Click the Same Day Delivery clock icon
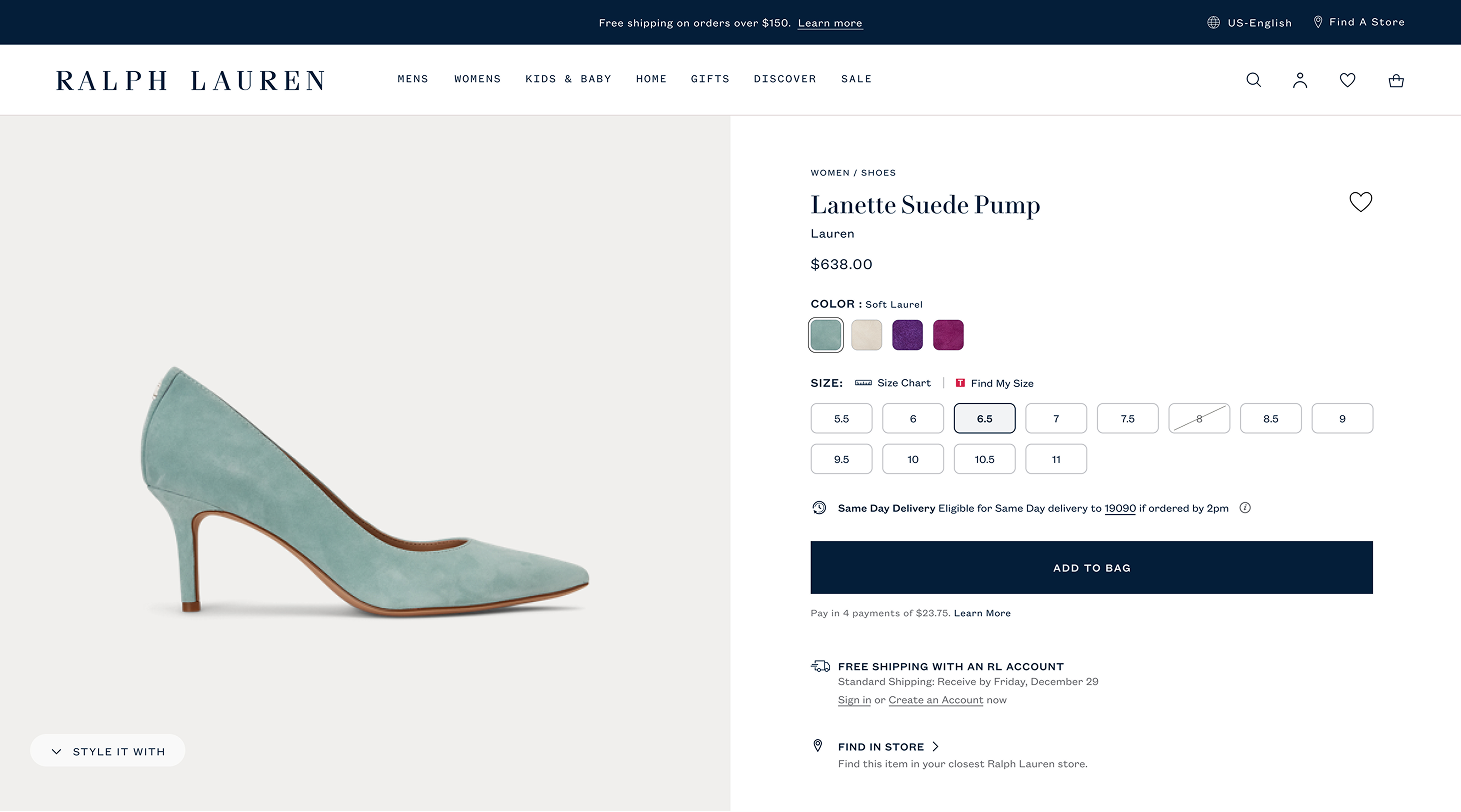 pos(819,508)
